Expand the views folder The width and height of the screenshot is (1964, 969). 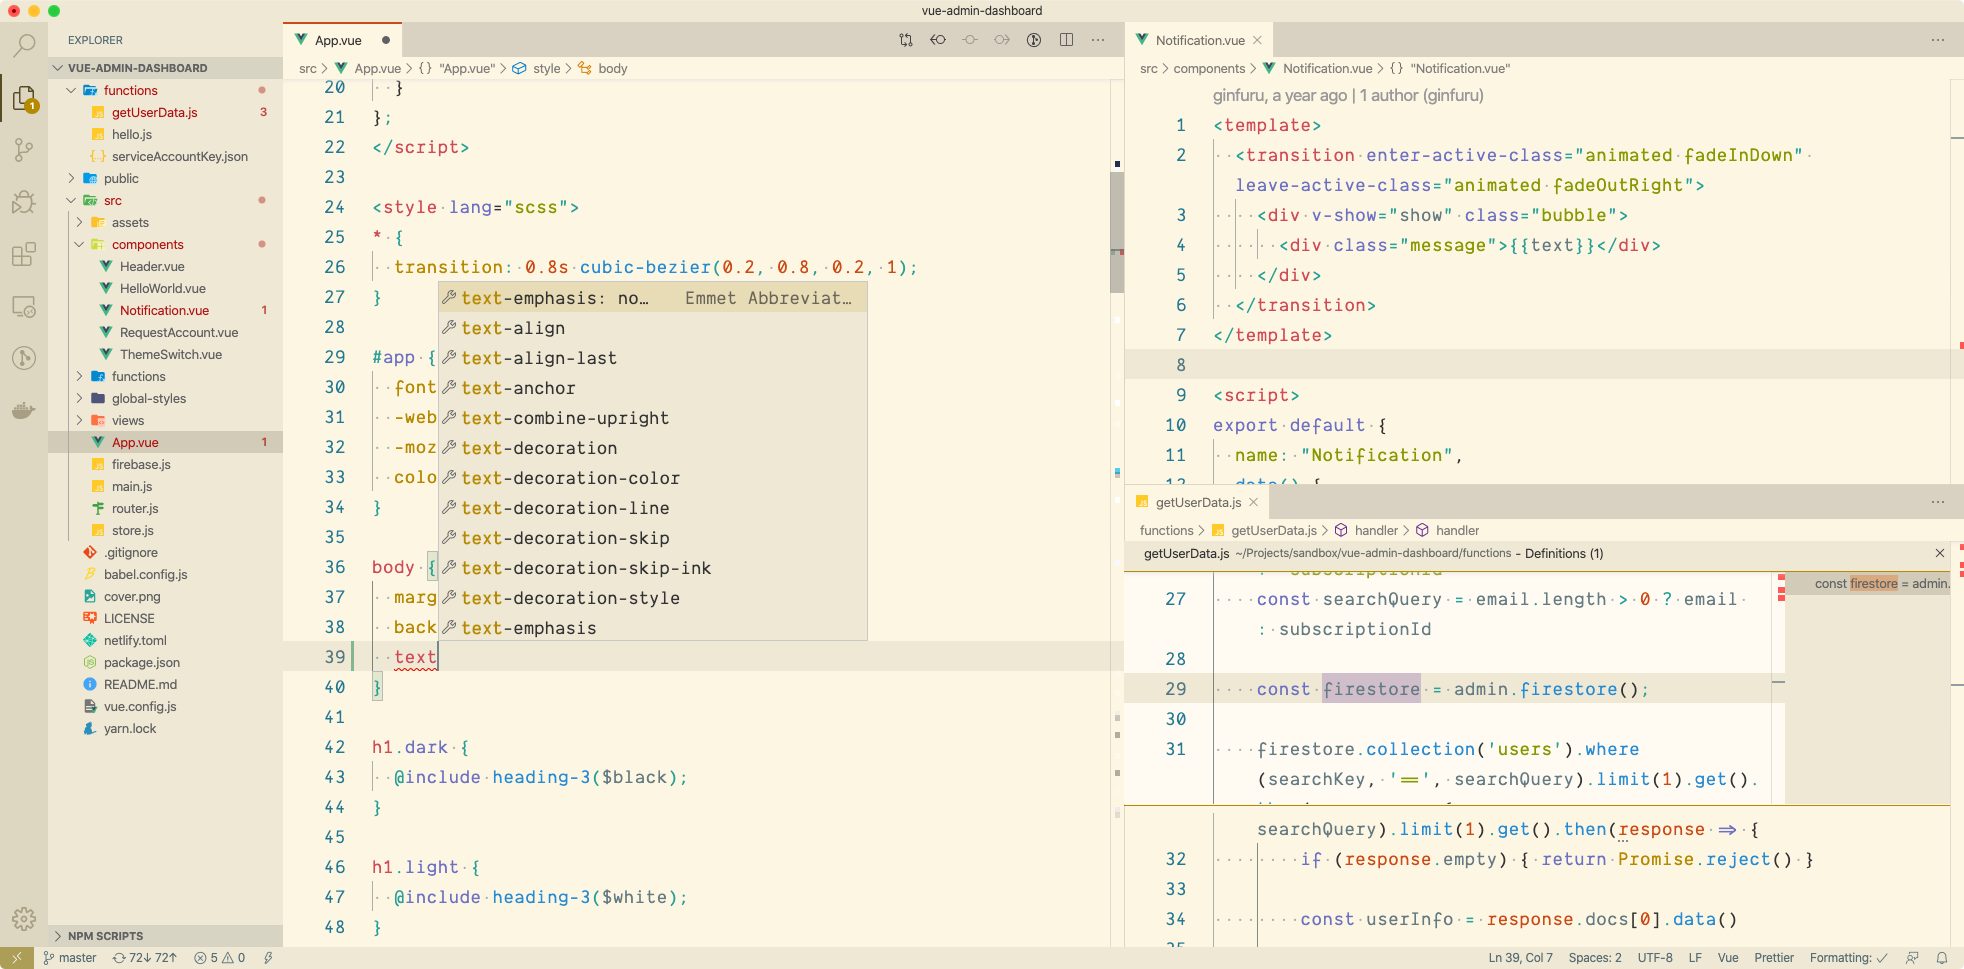(x=127, y=421)
